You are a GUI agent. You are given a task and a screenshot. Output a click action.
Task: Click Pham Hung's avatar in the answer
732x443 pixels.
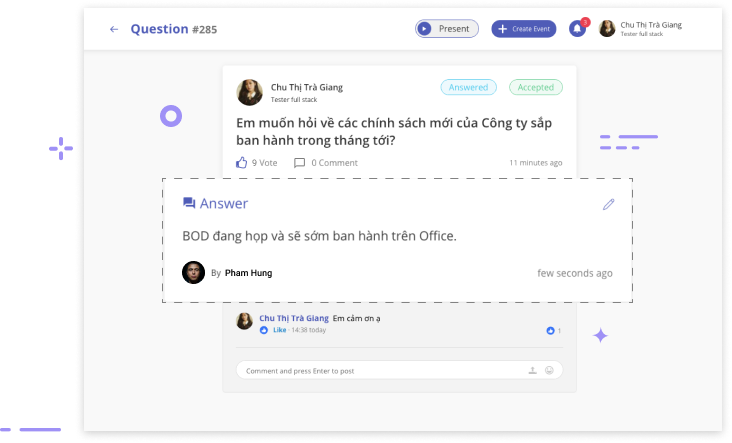[193, 272]
